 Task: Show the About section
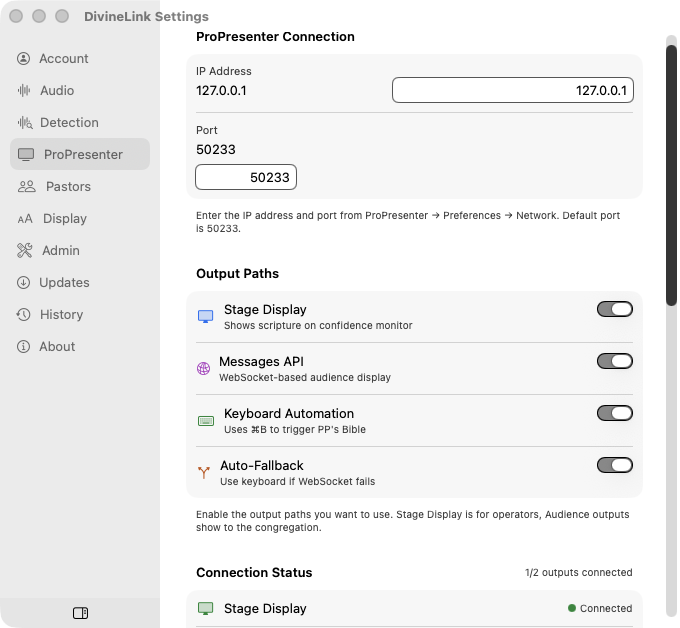[x=80, y=347]
